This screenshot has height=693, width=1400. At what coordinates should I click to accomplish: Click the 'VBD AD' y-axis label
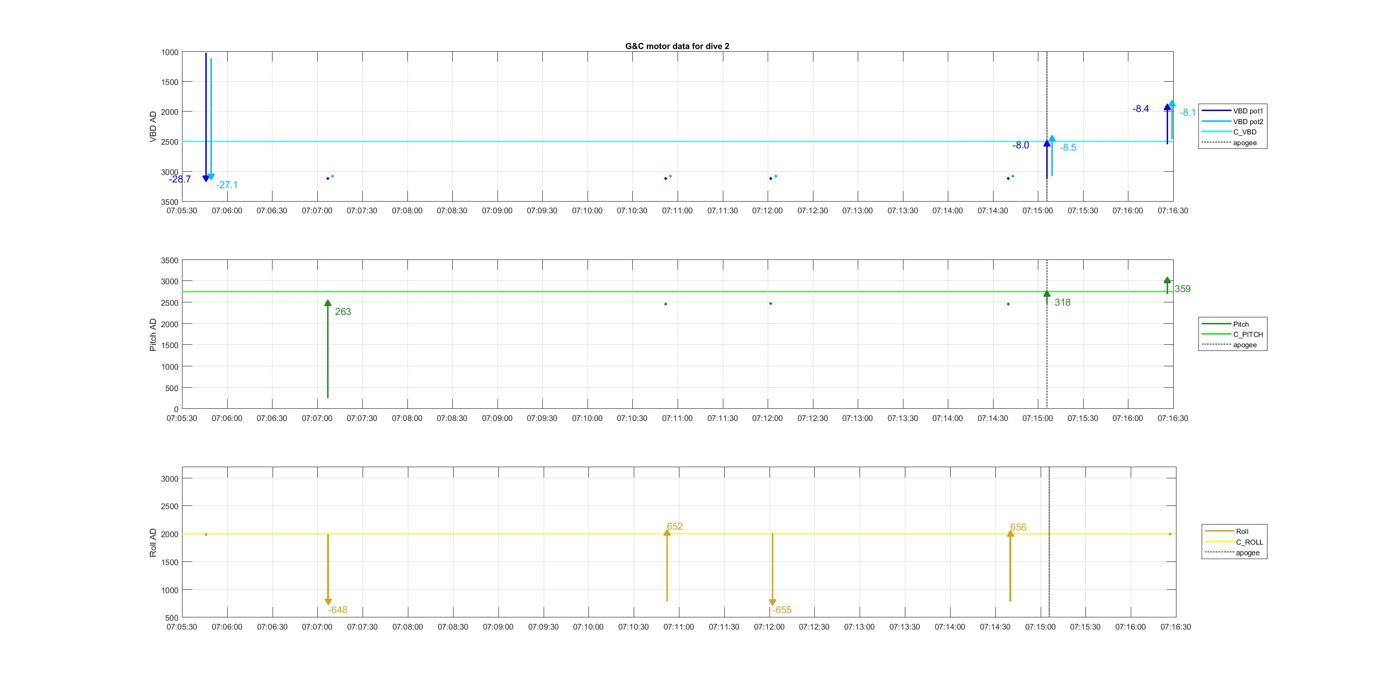[154, 126]
